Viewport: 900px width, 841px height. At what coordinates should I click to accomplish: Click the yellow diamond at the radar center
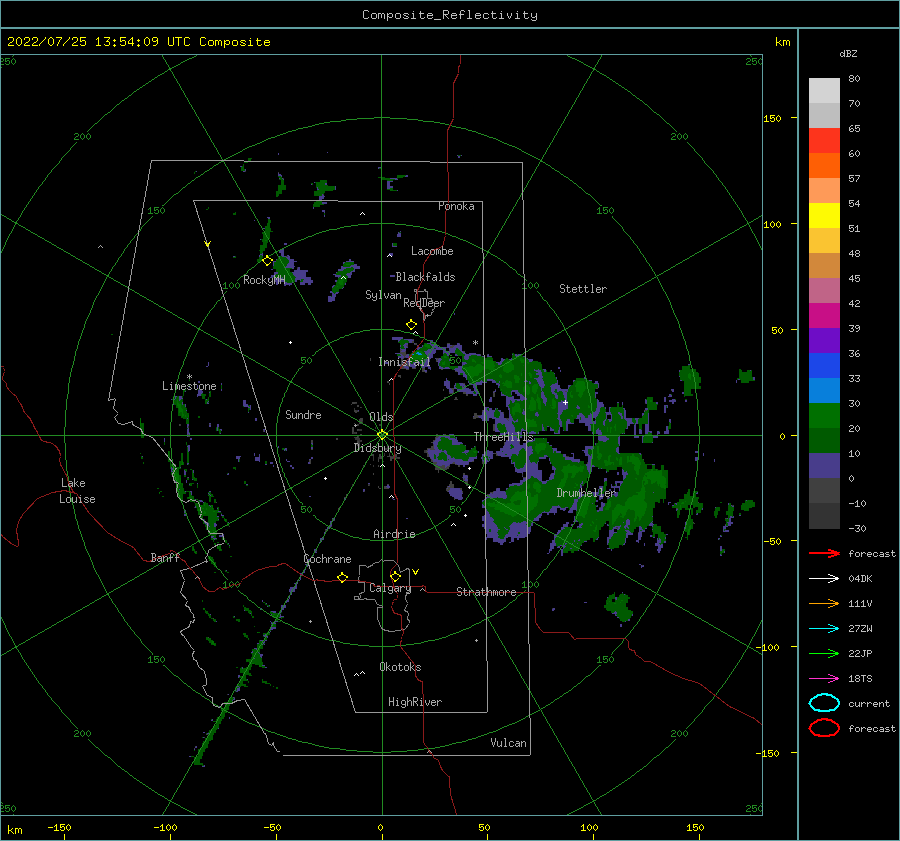[x=382, y=435]
